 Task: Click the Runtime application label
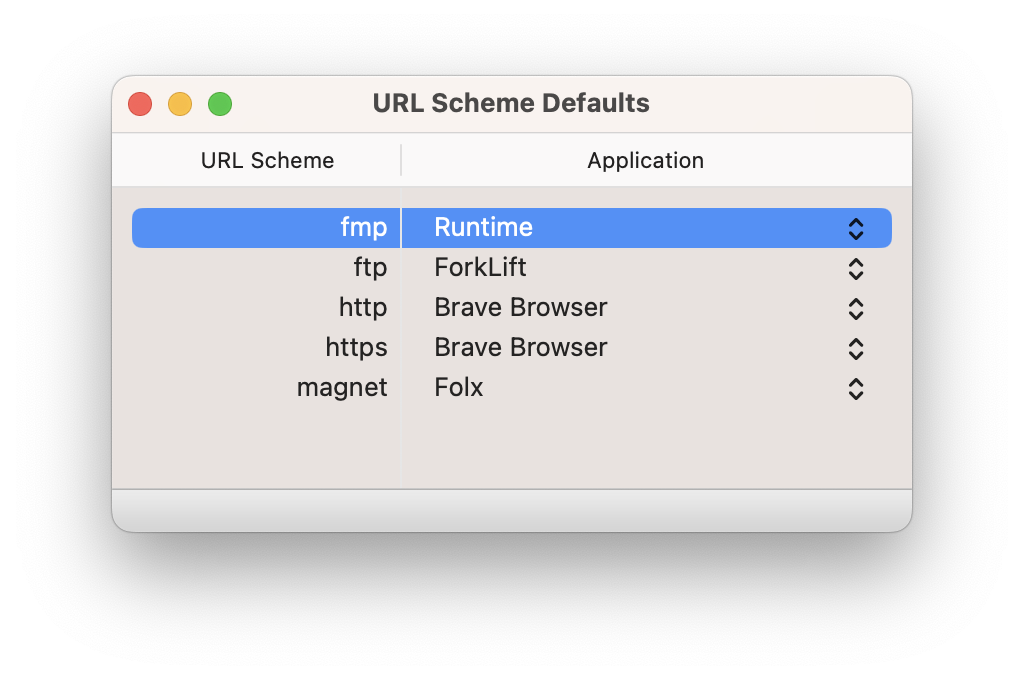(484, 227)
